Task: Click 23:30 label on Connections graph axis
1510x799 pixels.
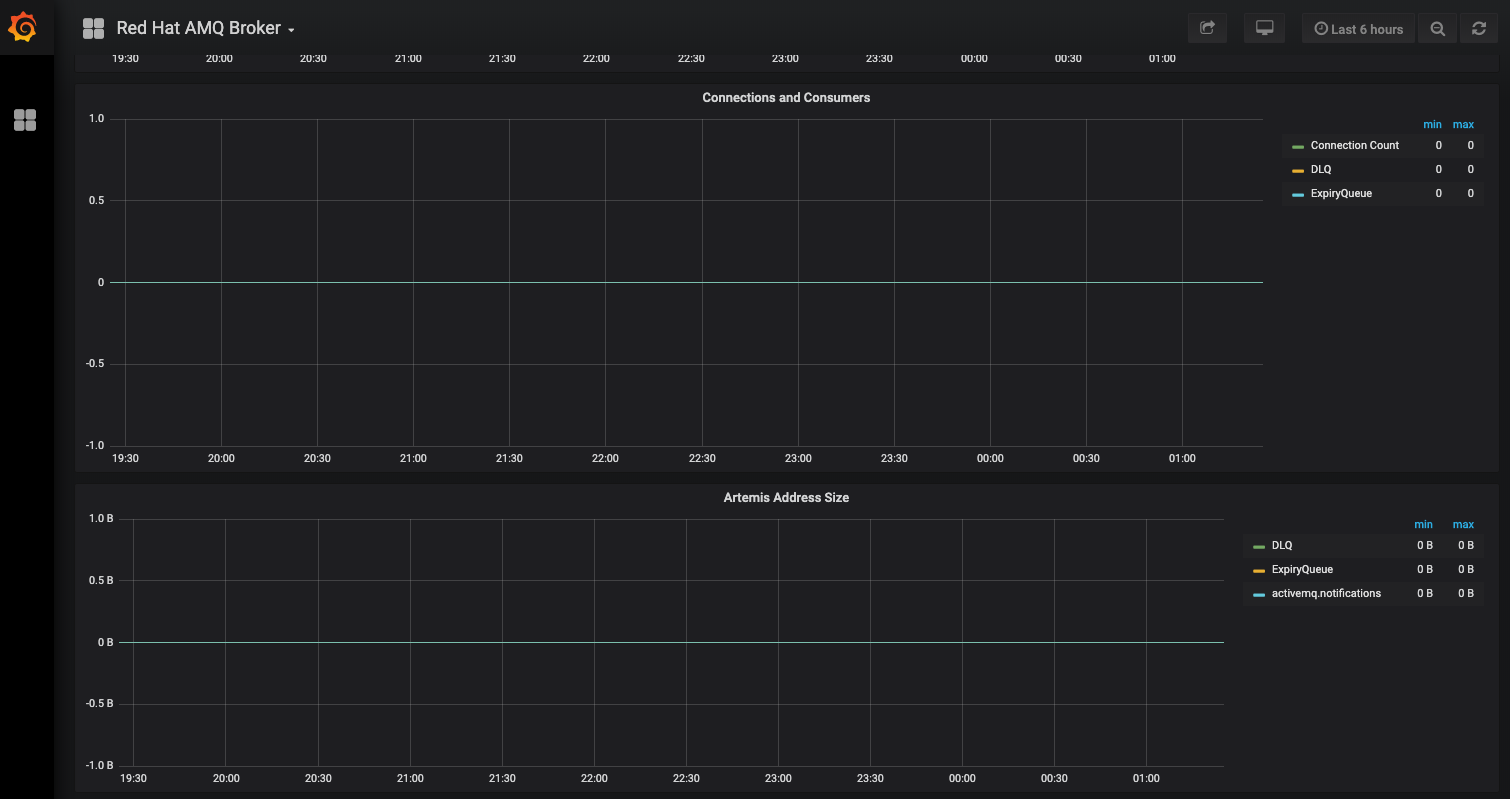Action: [x=894, y=458]
